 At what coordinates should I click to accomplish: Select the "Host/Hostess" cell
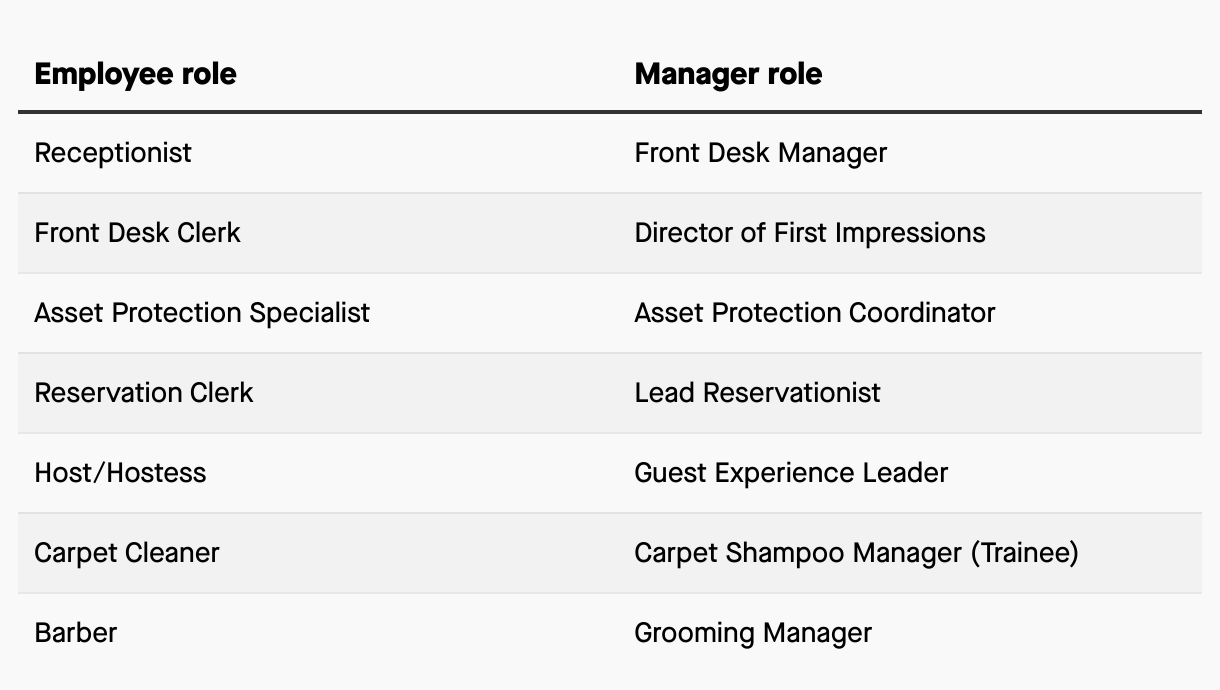(120, 472)
